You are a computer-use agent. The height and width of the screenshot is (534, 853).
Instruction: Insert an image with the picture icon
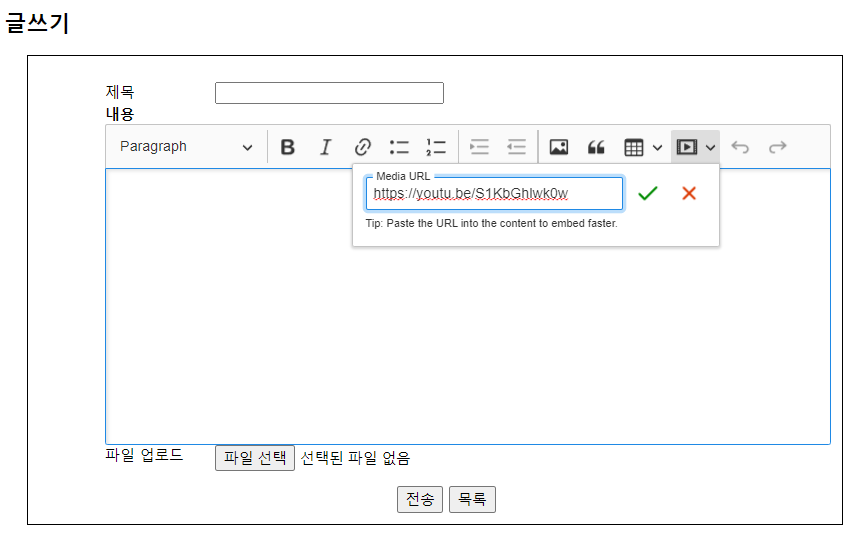(x=559, y=147)
